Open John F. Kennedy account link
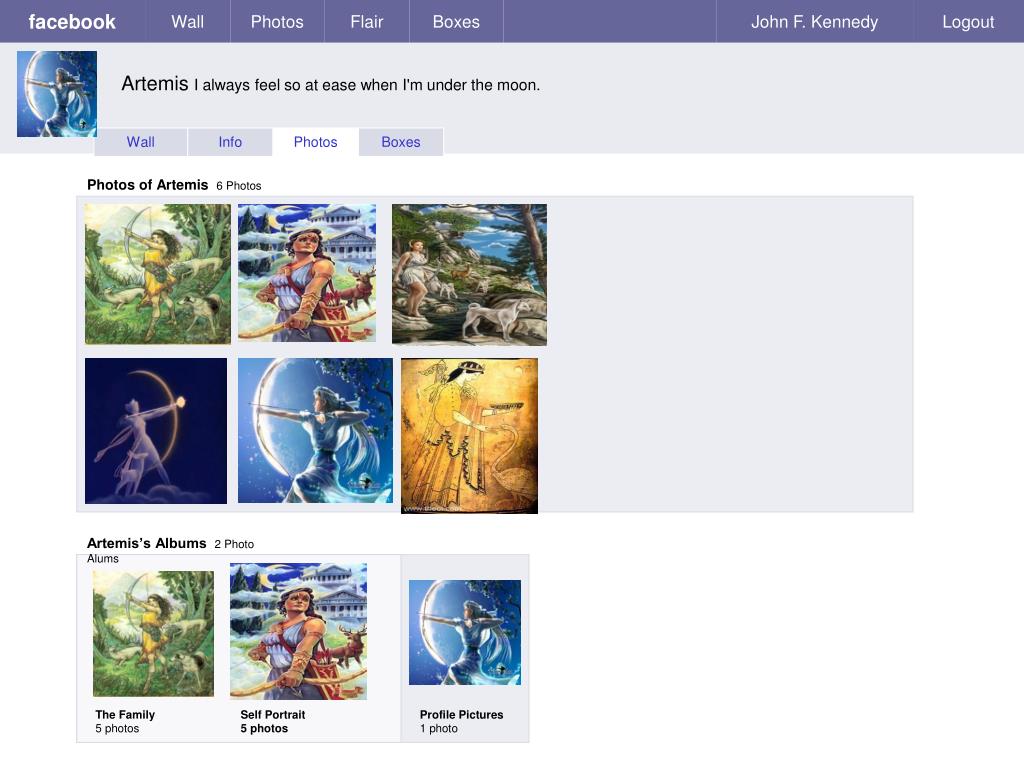Viewport: 1024px width, 768px height. coord(814,22)
